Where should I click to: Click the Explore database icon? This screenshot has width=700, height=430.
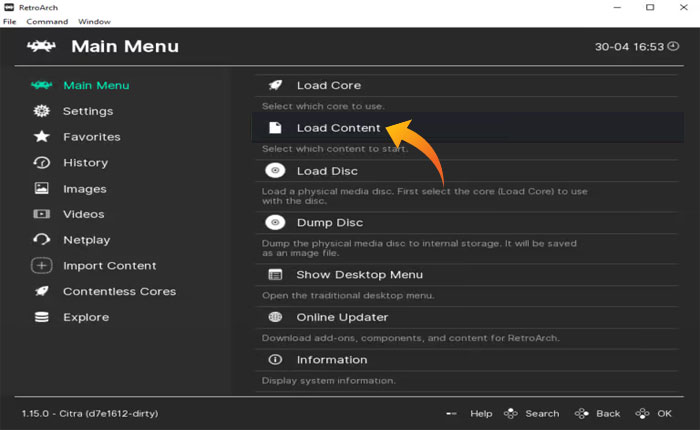point(42,317)
